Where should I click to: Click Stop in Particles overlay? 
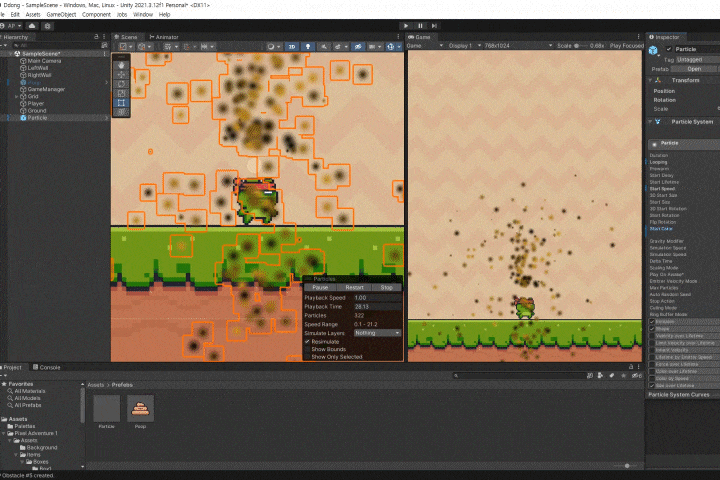386,288
